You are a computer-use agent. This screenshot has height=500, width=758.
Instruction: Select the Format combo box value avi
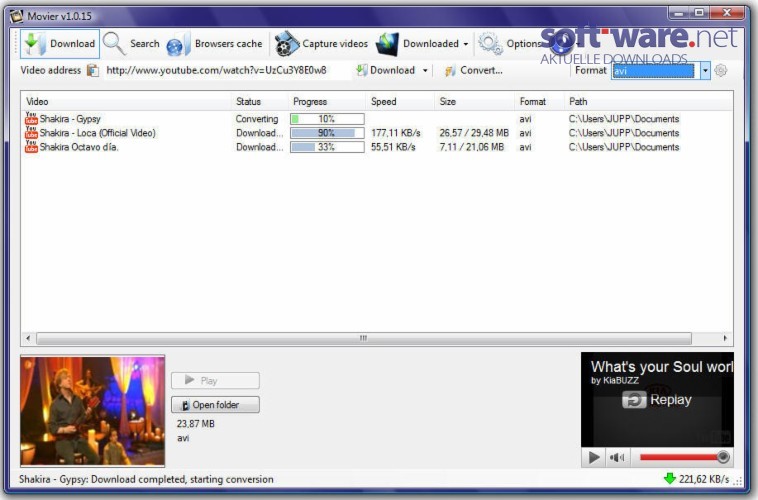coord(654,71)
